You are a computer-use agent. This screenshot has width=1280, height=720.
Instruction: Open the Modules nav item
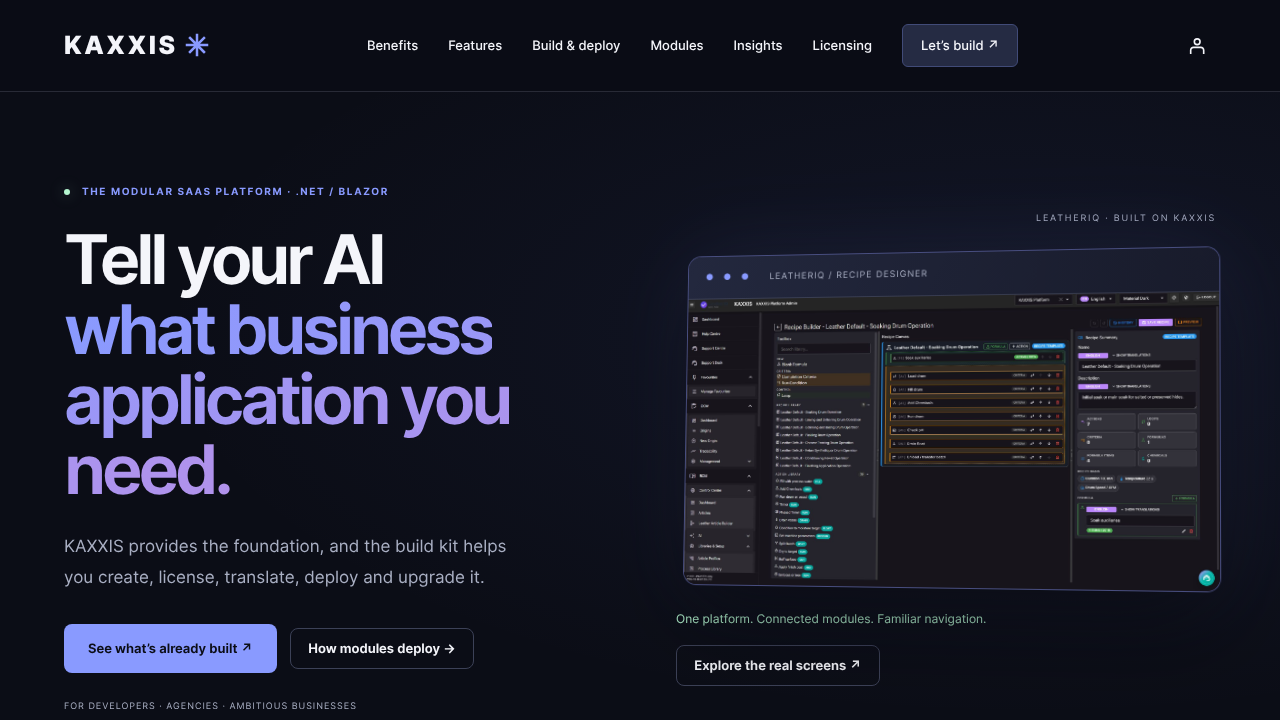point(677,46)
